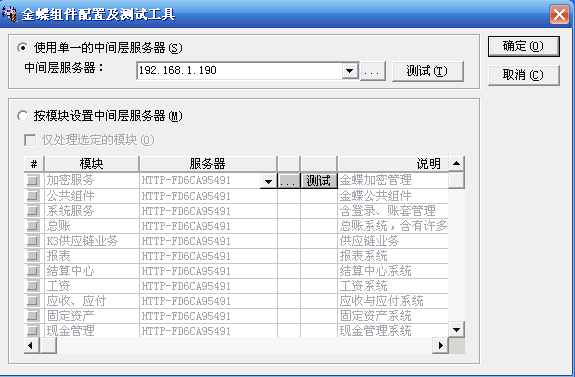575x377 pixels.
Task: Click the 工资系统 description cell
Action: click(x=393, y=286)
